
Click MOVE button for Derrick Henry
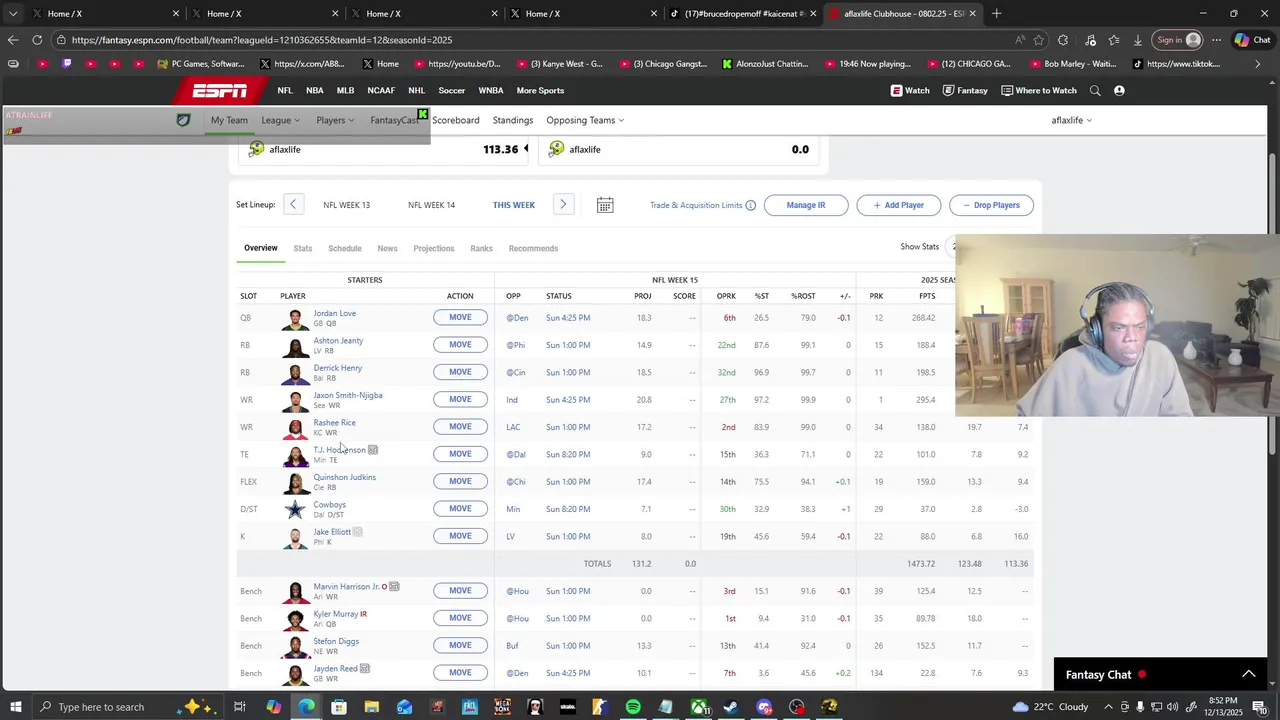click(x=460, y=372)
